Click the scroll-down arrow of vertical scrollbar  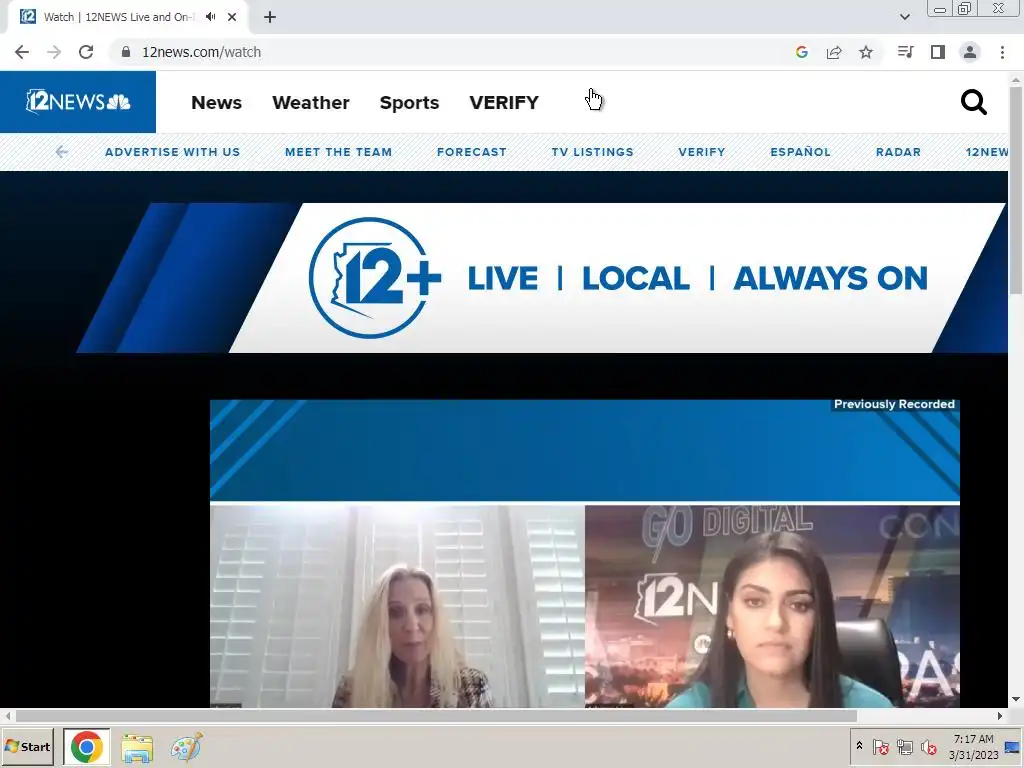point(1016,699)
